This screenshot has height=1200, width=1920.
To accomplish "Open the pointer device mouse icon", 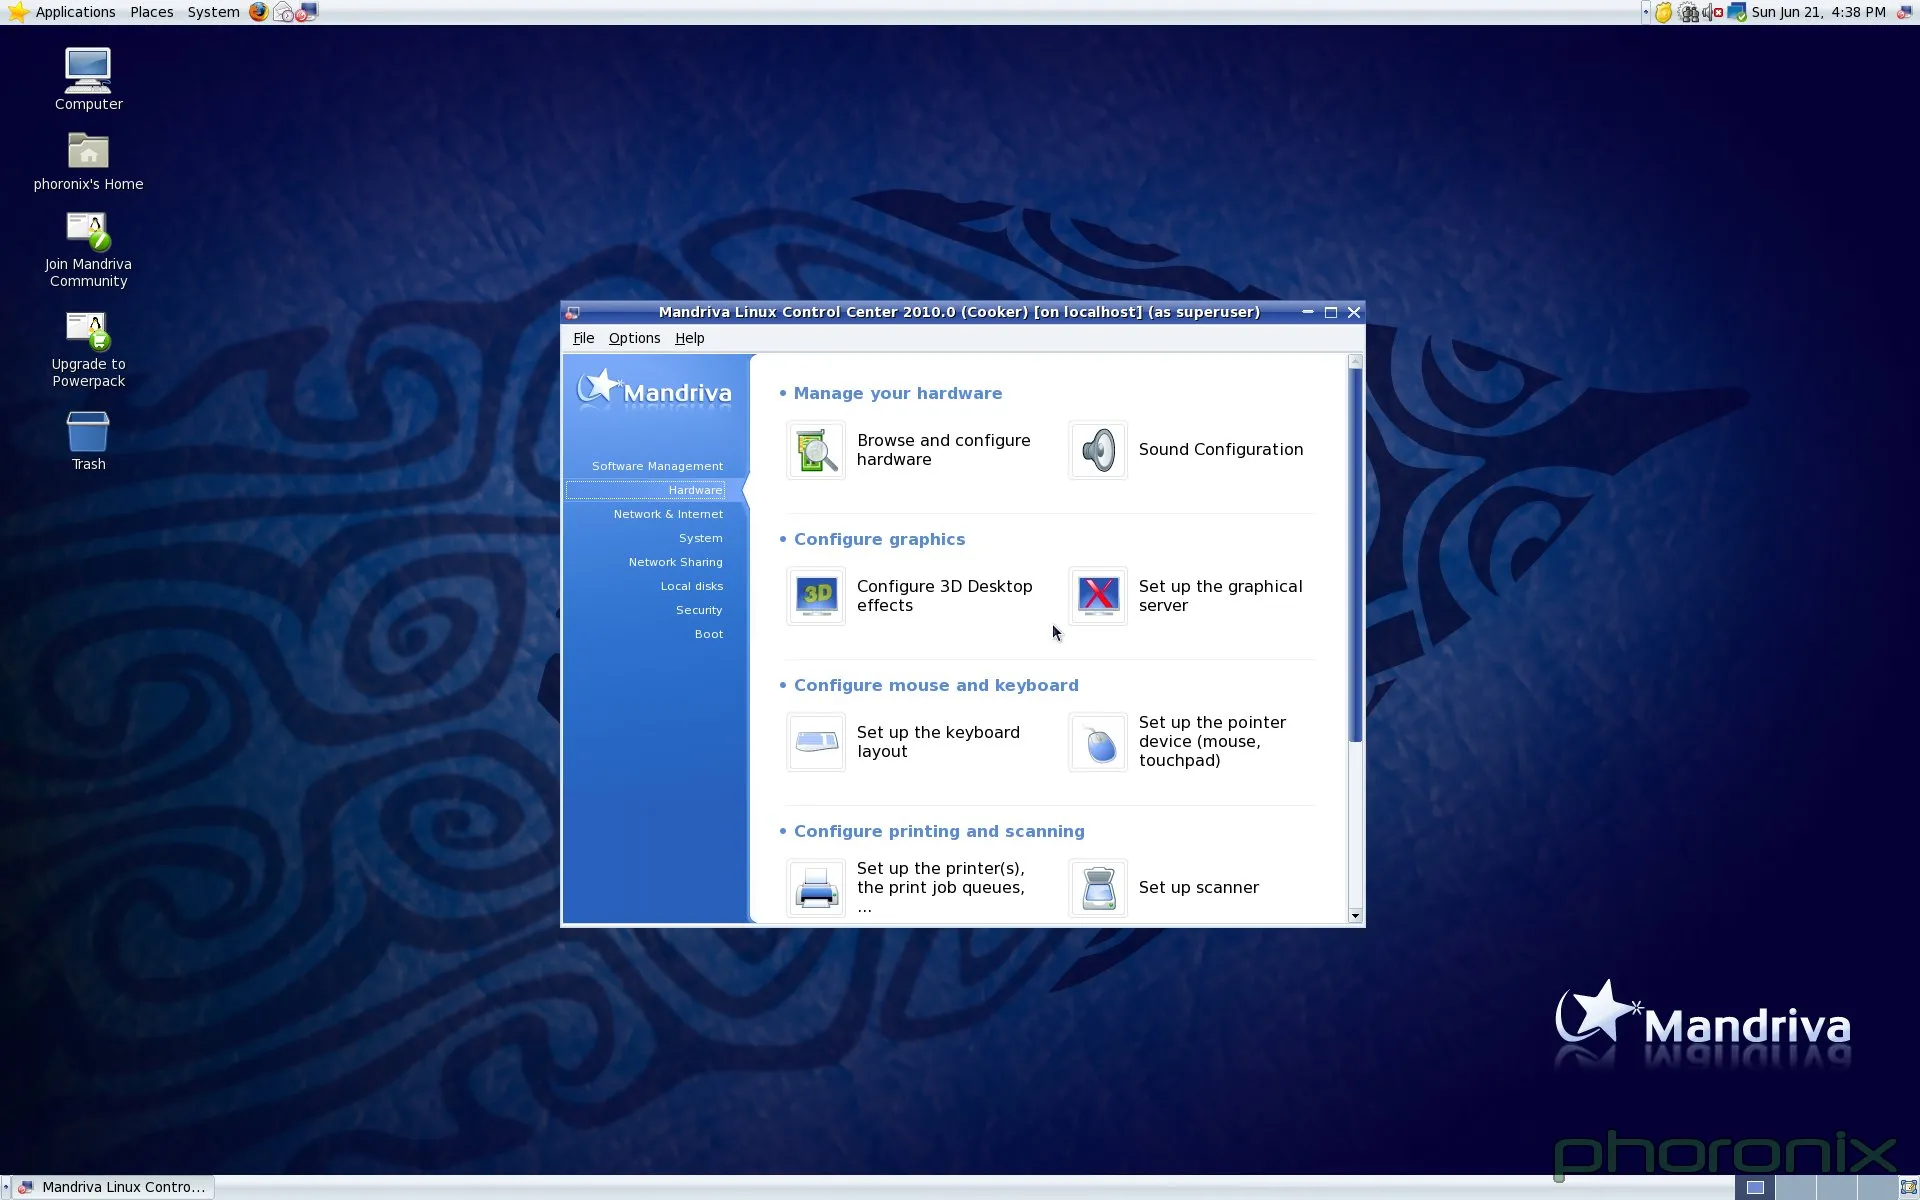I will point(1098,742).
